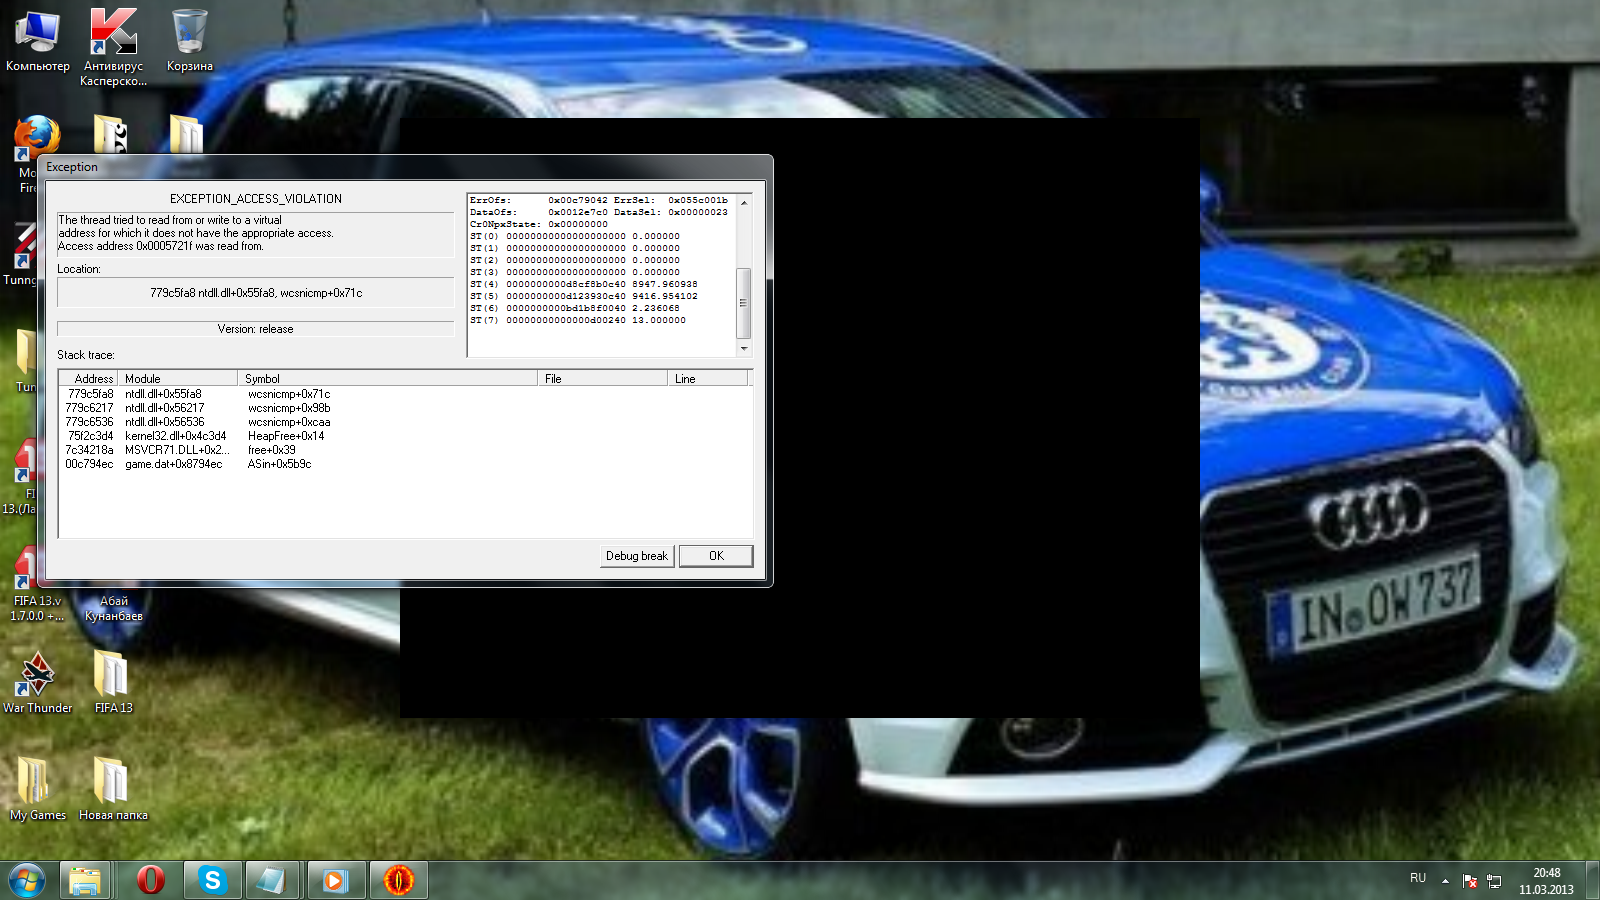The image size is (1600, 900).
Task: Open the Windows Start menu
Action: click(27, 880)
